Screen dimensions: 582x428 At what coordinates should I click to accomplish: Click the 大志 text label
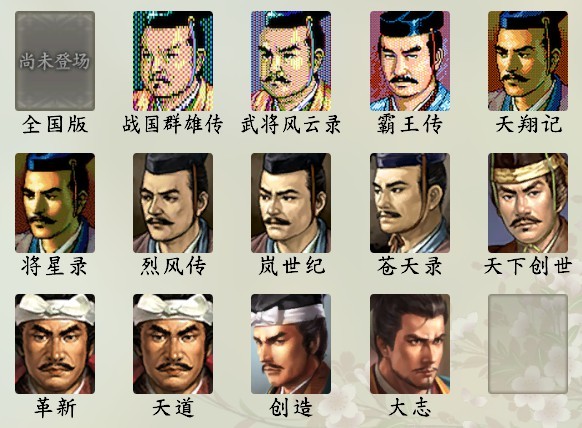(410, 408)
